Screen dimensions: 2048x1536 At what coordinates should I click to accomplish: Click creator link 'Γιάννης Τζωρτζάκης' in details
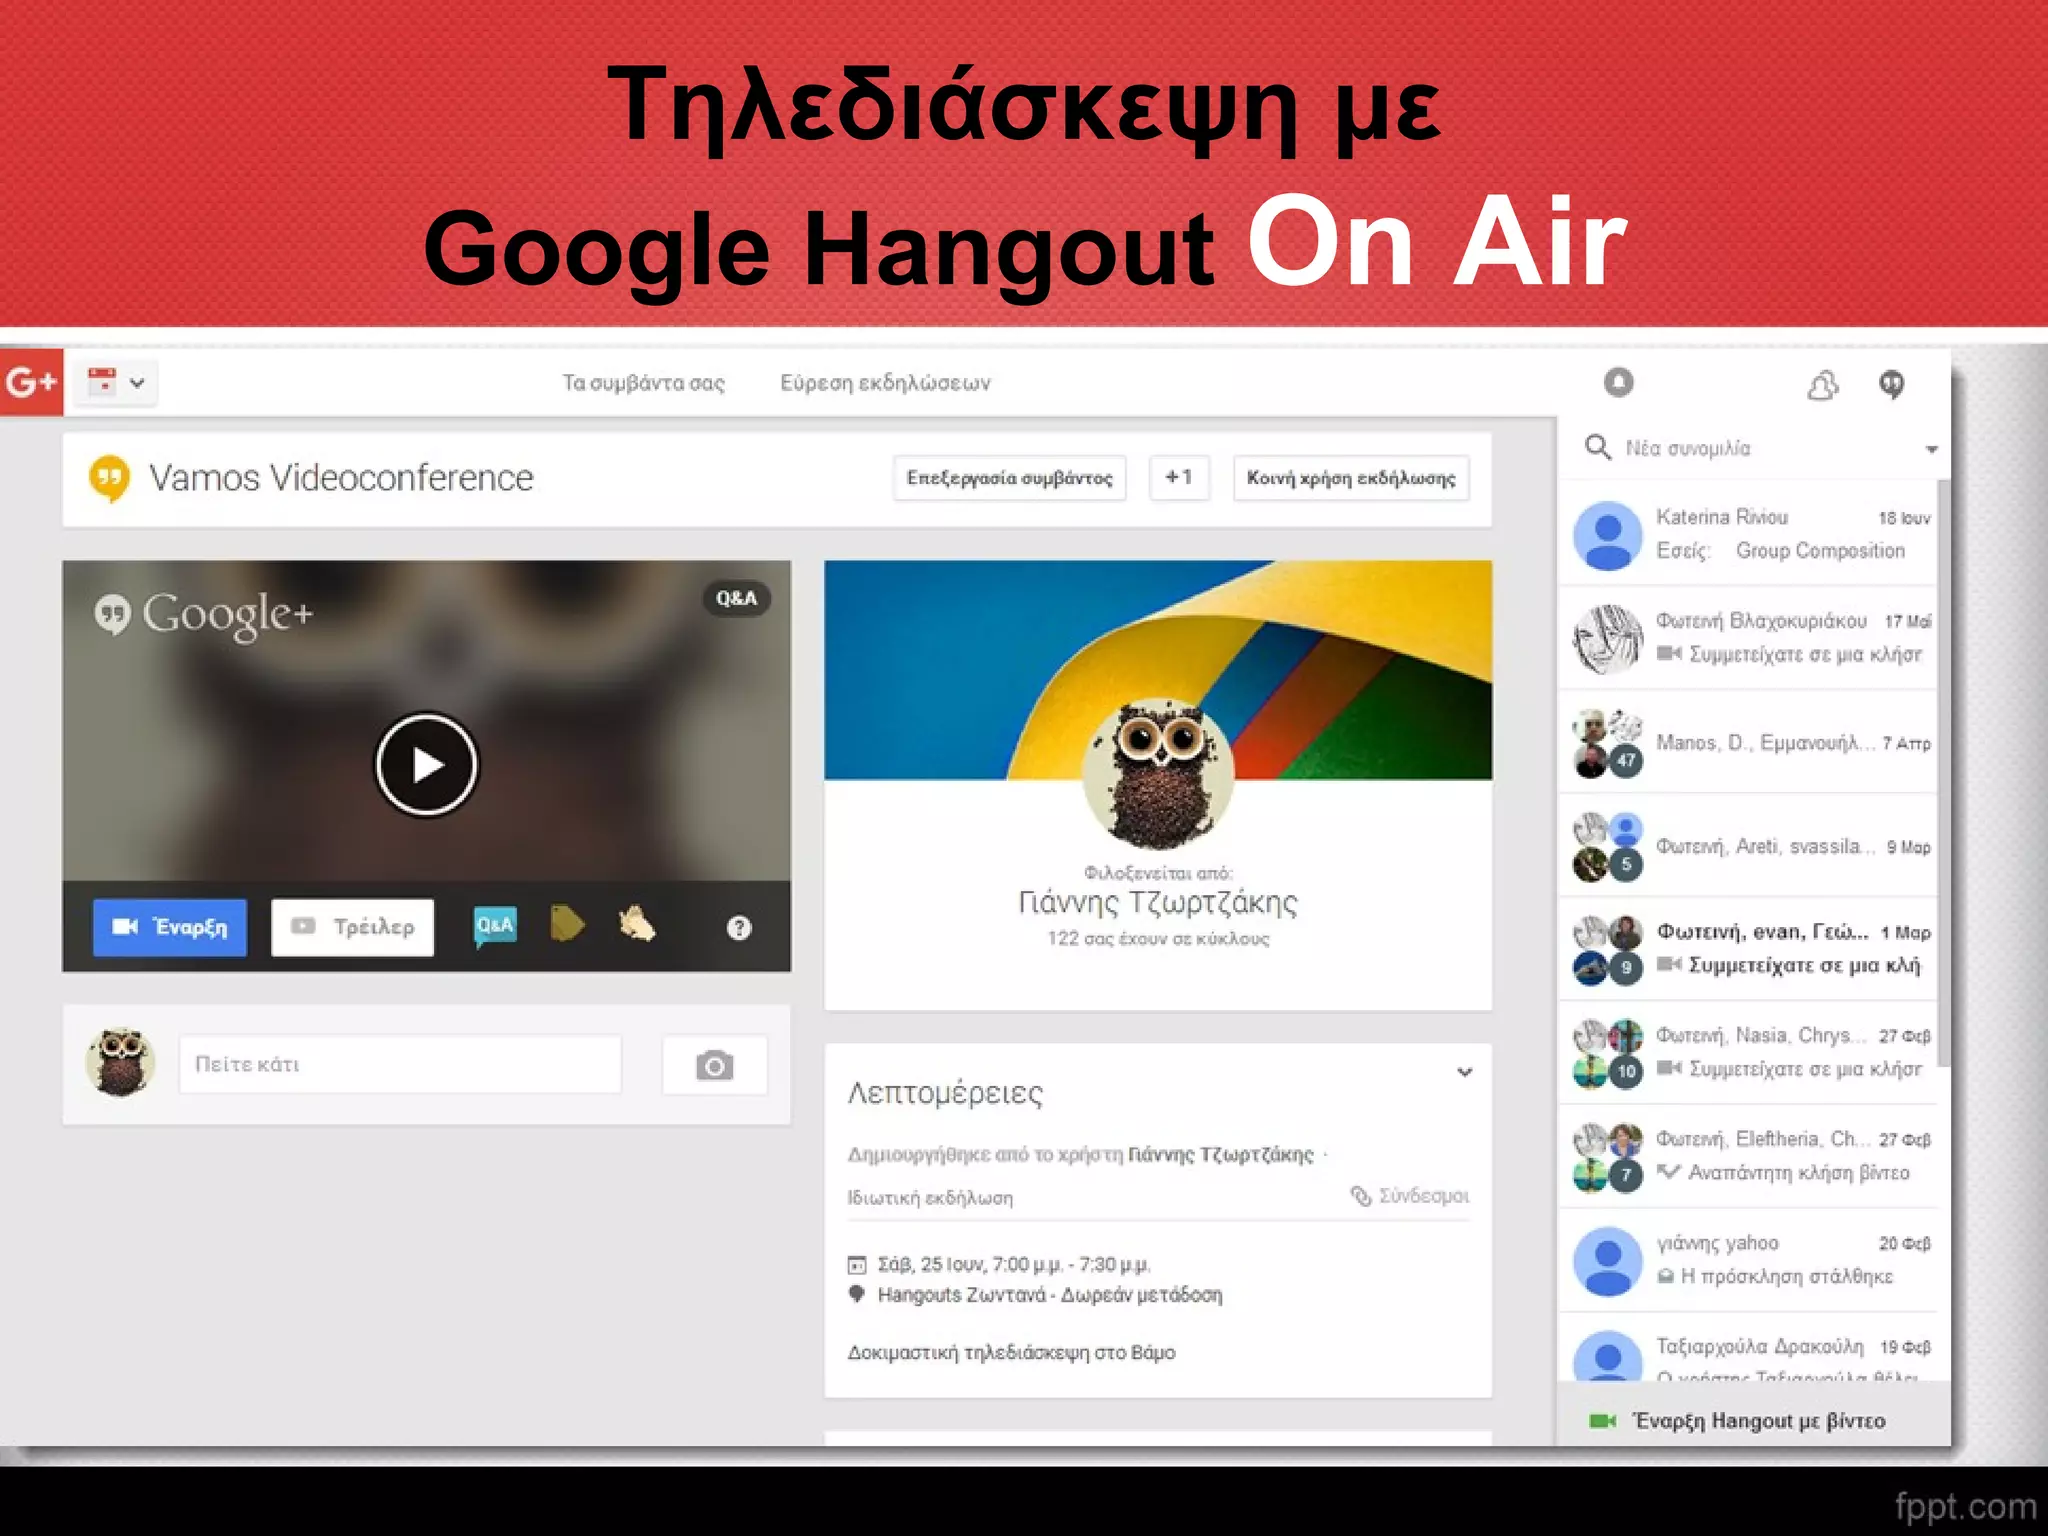[1221, 1155]
